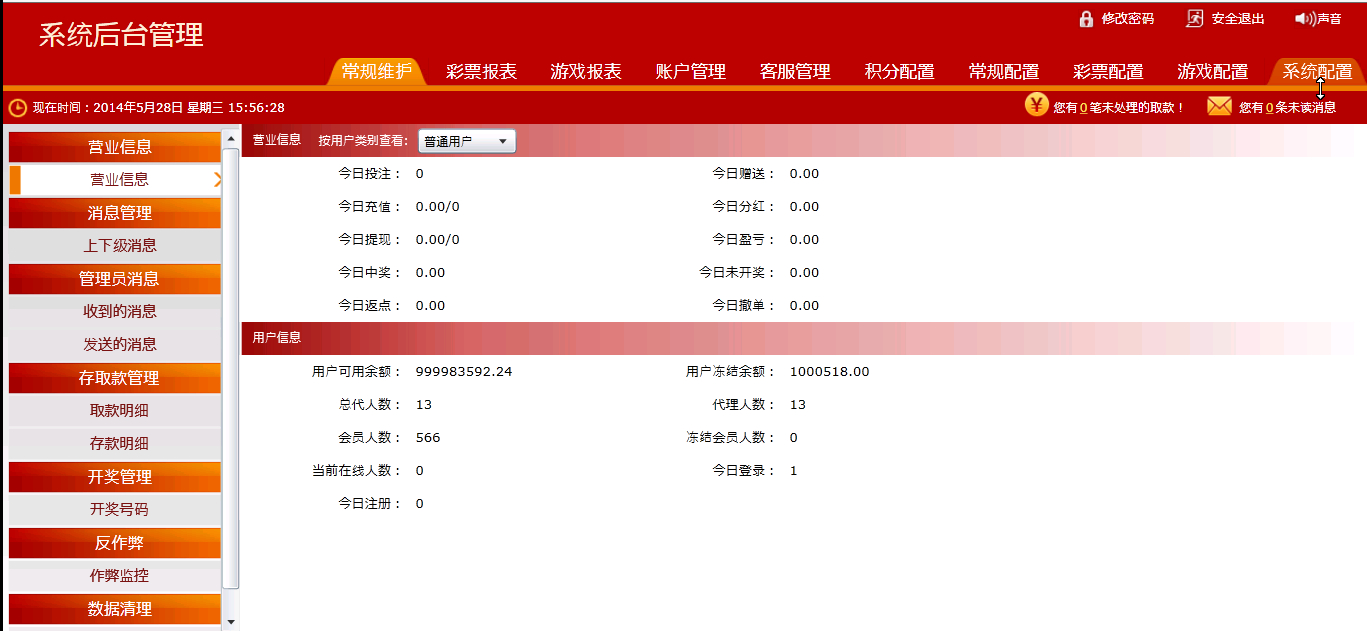Open 取款明细 in the sidebar
This screenshot has height=631, width=1367.
119,410
